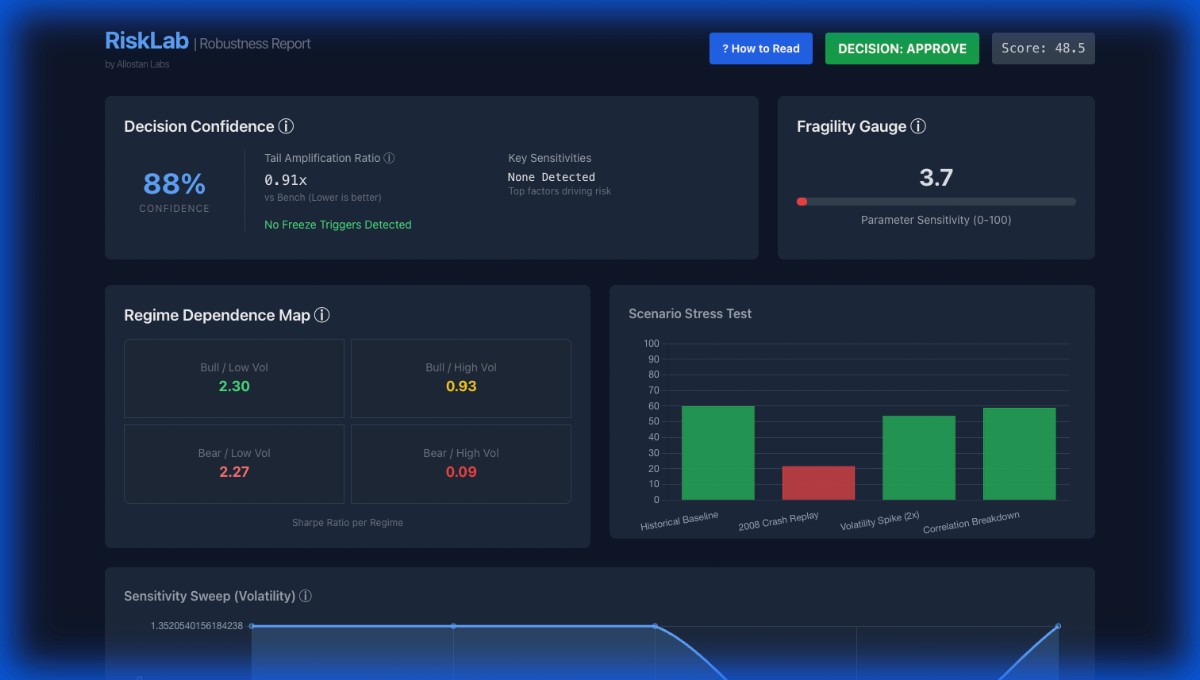Image resolution: width=1200 pixels, height=680 pixels.
Task: Open the Decision Confidence info icon
Action: pos(286,127)
